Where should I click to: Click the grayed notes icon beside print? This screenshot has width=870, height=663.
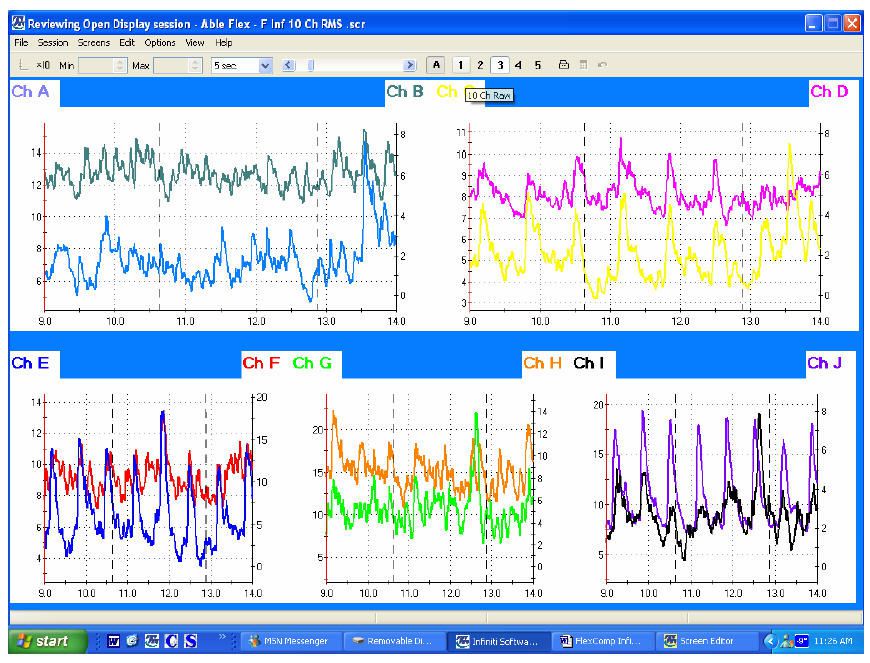point(584,65)
